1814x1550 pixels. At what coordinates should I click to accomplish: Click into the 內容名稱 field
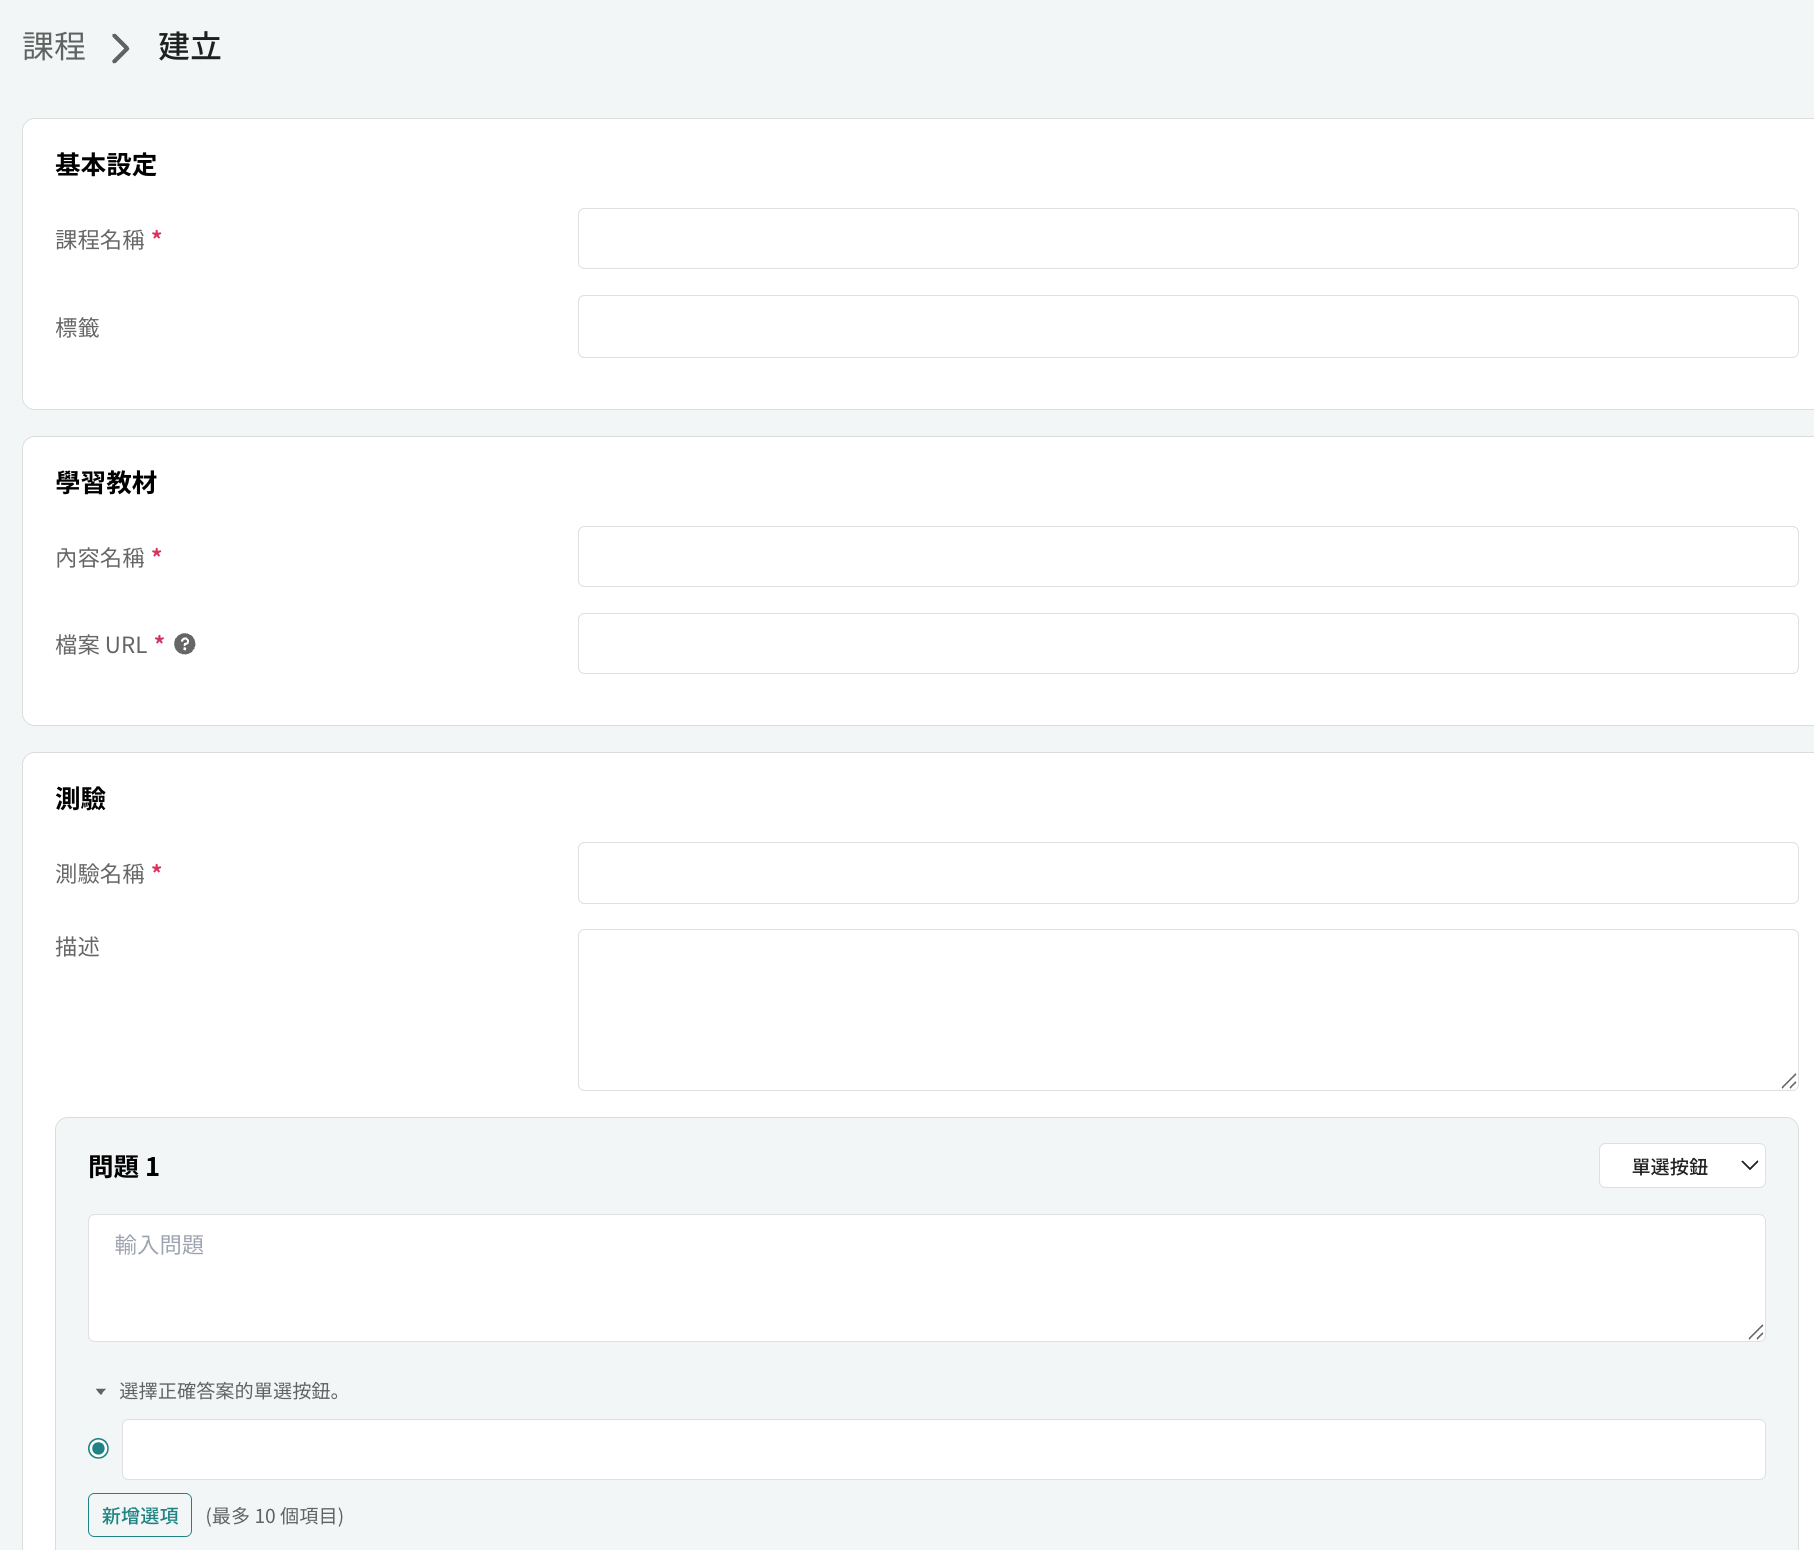coord(1188,556)
